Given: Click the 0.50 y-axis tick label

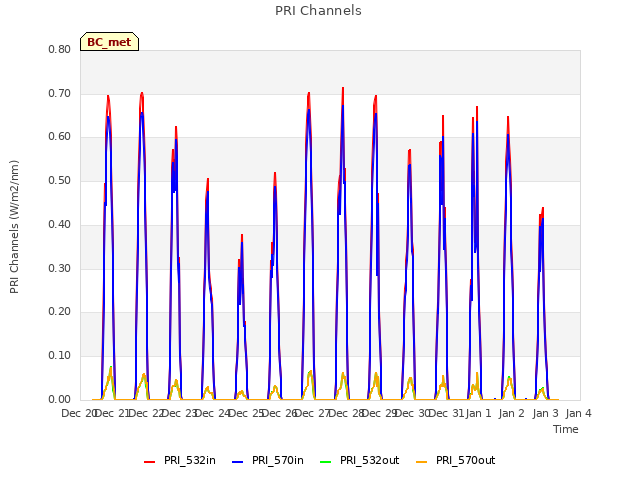Looking at the screenshot, I should pyautogui.click(x=60, y=180).
